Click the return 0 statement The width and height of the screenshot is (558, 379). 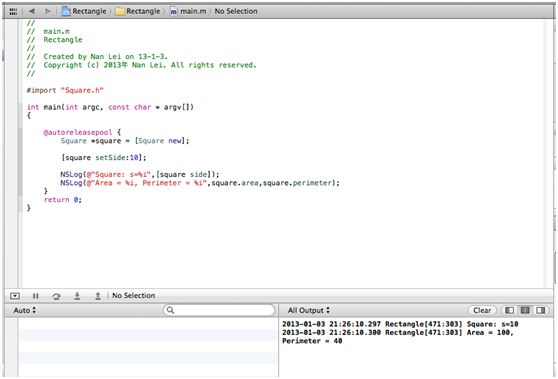click(63, 200)
